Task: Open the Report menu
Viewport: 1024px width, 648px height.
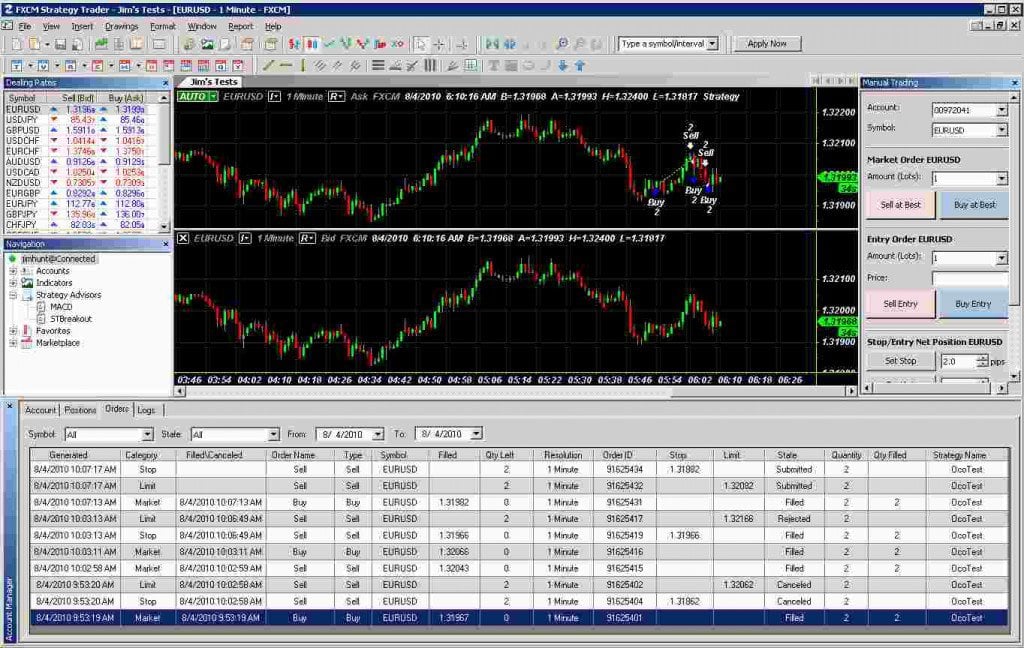Action: pos(240,27)
